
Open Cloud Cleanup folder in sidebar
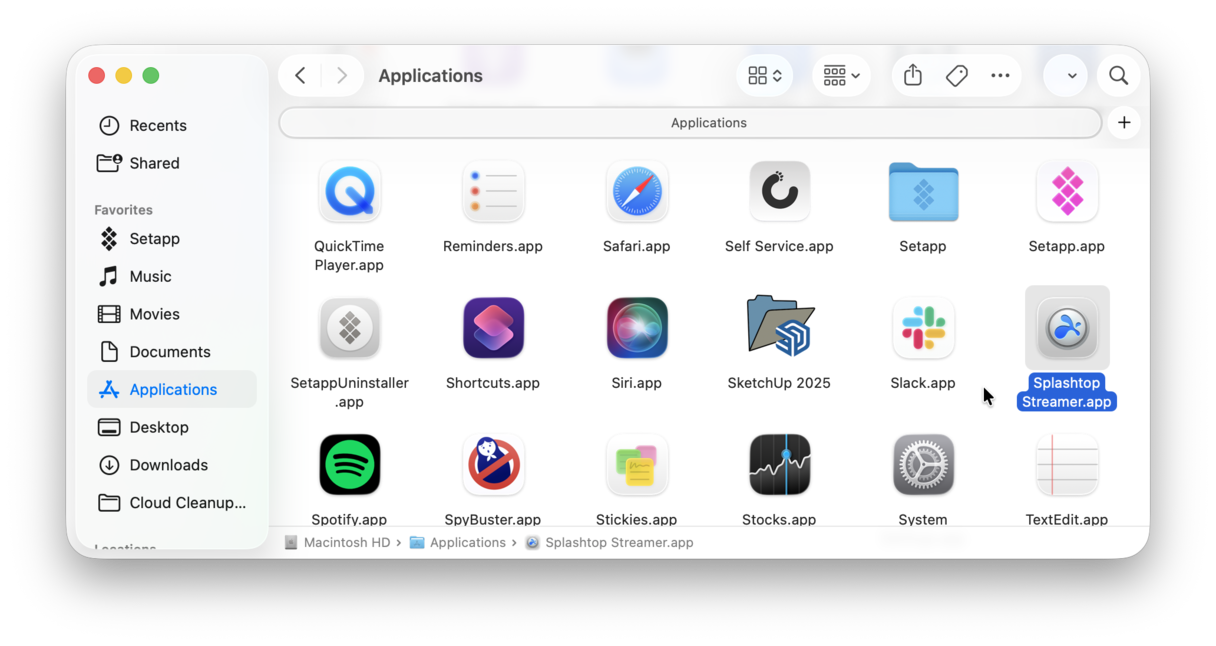pos(172,503)
